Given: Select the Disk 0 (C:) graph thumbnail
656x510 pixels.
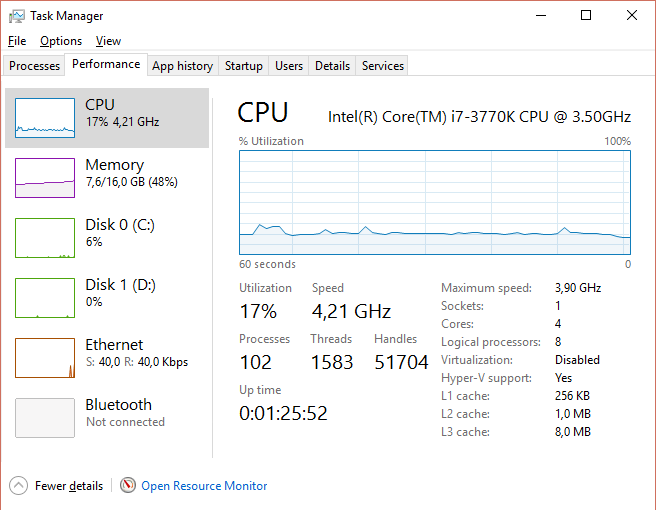Looking at the screenshot, I should click(x=45, y=238).
